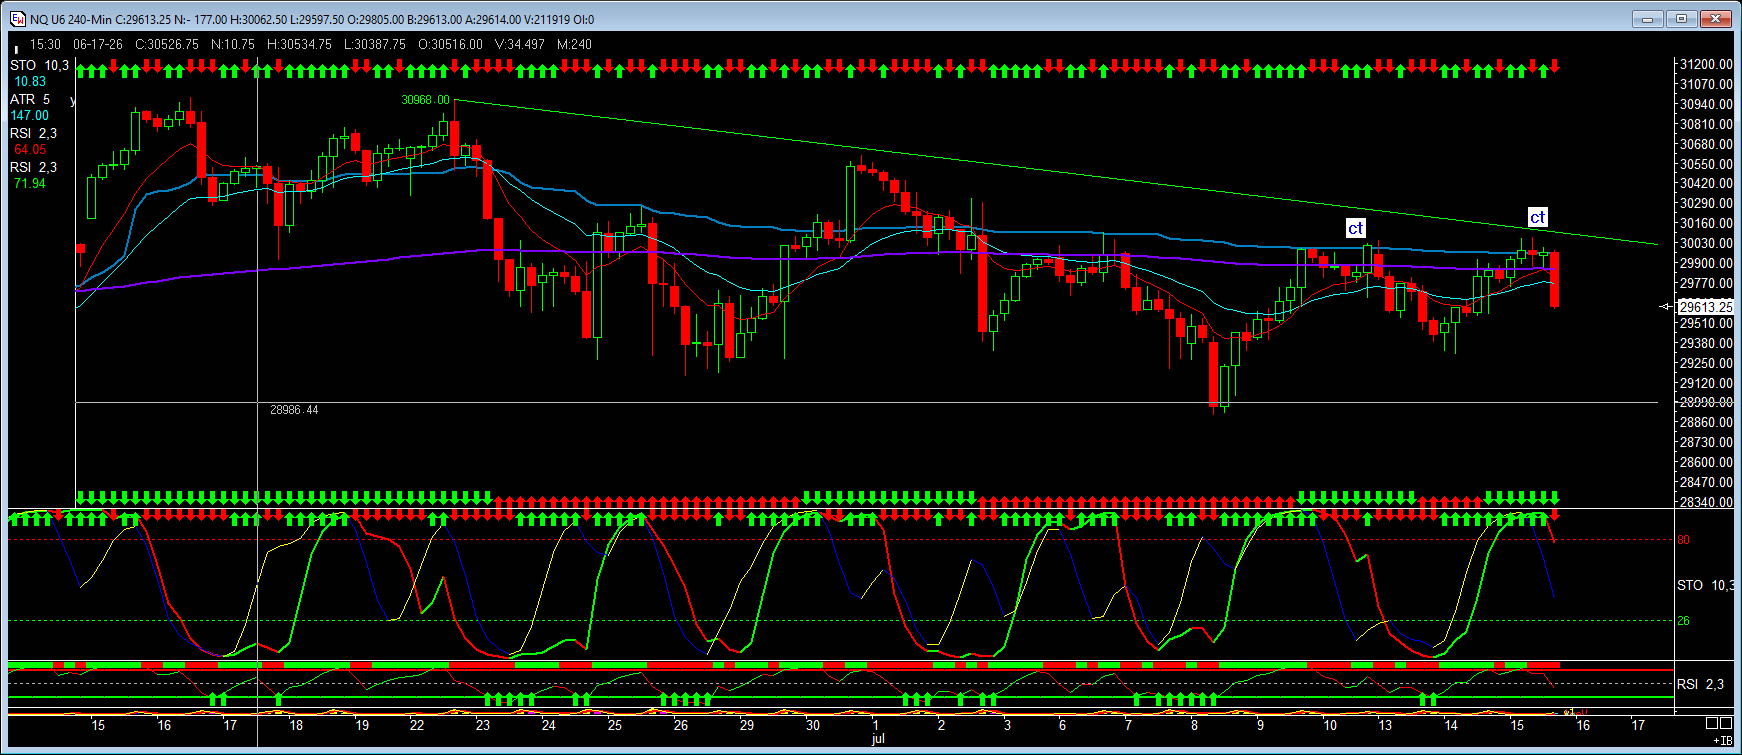Click the +IB label in the corner
The width and height of the screenshot is (1742, 755).
(1722, 740)
